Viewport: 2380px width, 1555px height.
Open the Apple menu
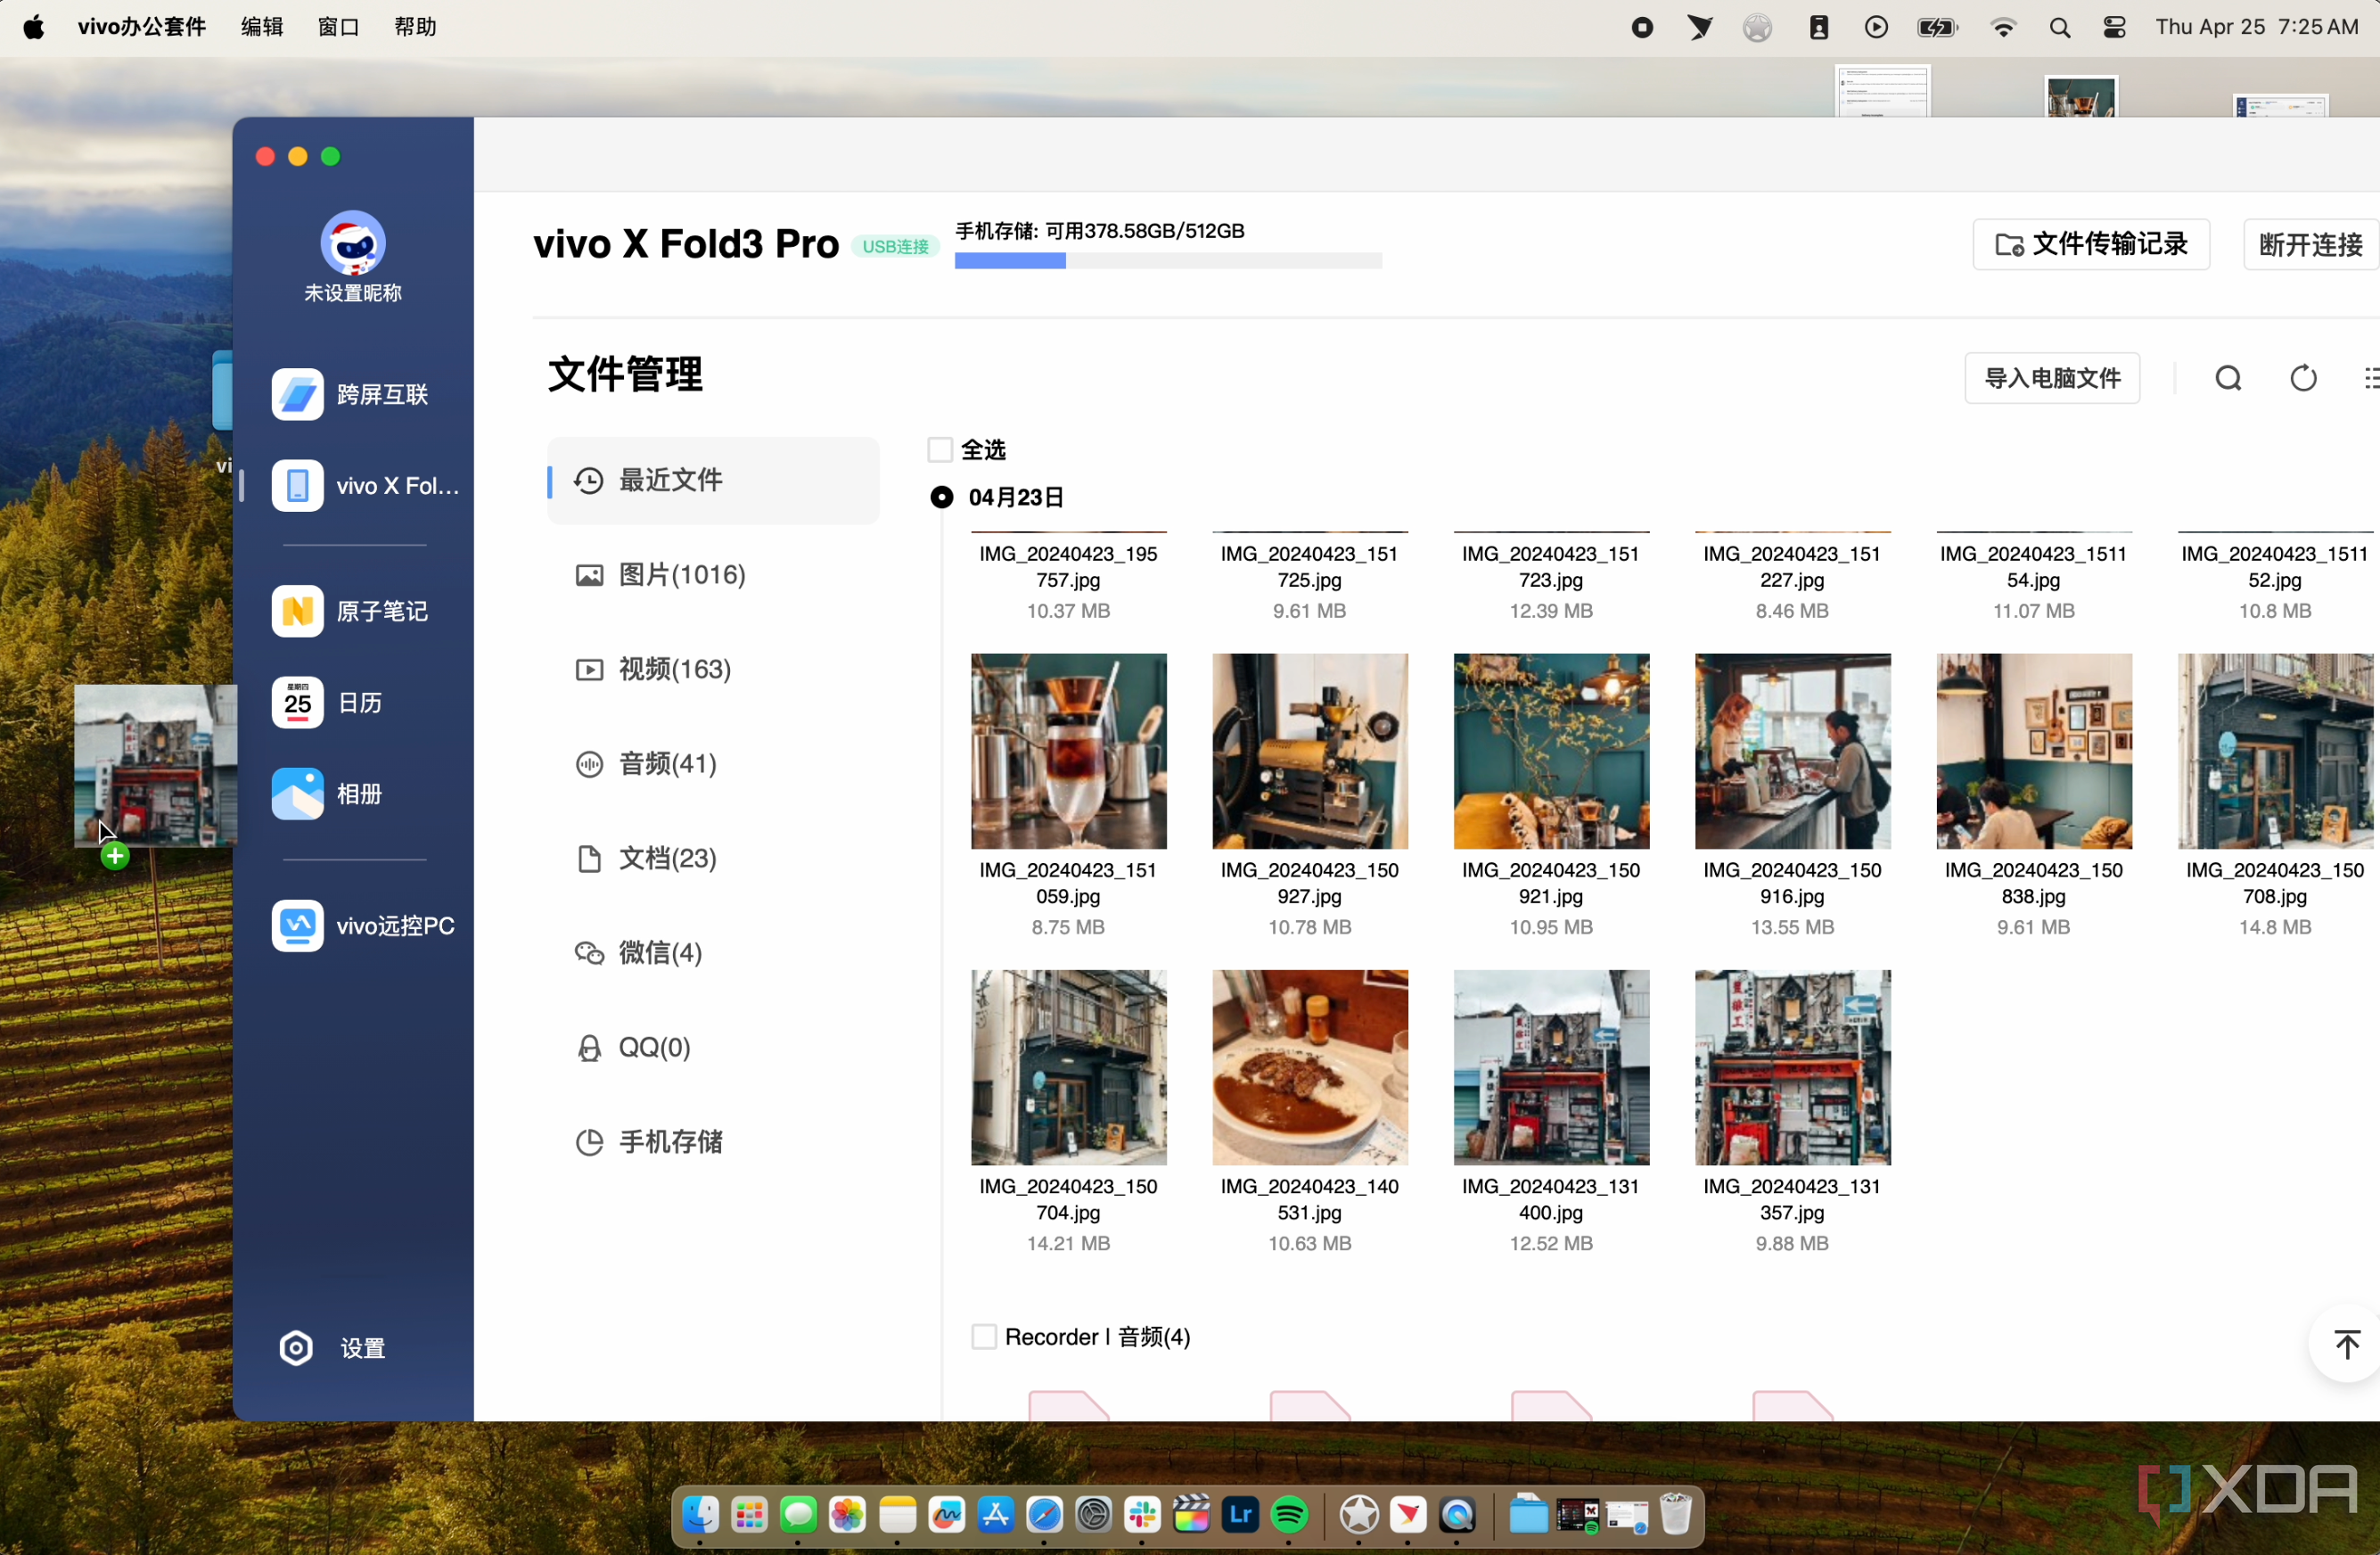[x=33, y=27]
